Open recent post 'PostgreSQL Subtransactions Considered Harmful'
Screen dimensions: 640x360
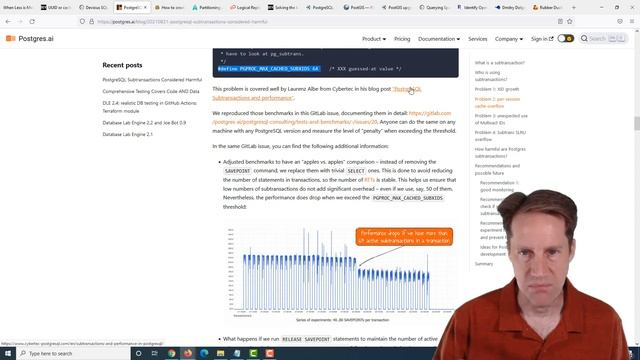152,80
